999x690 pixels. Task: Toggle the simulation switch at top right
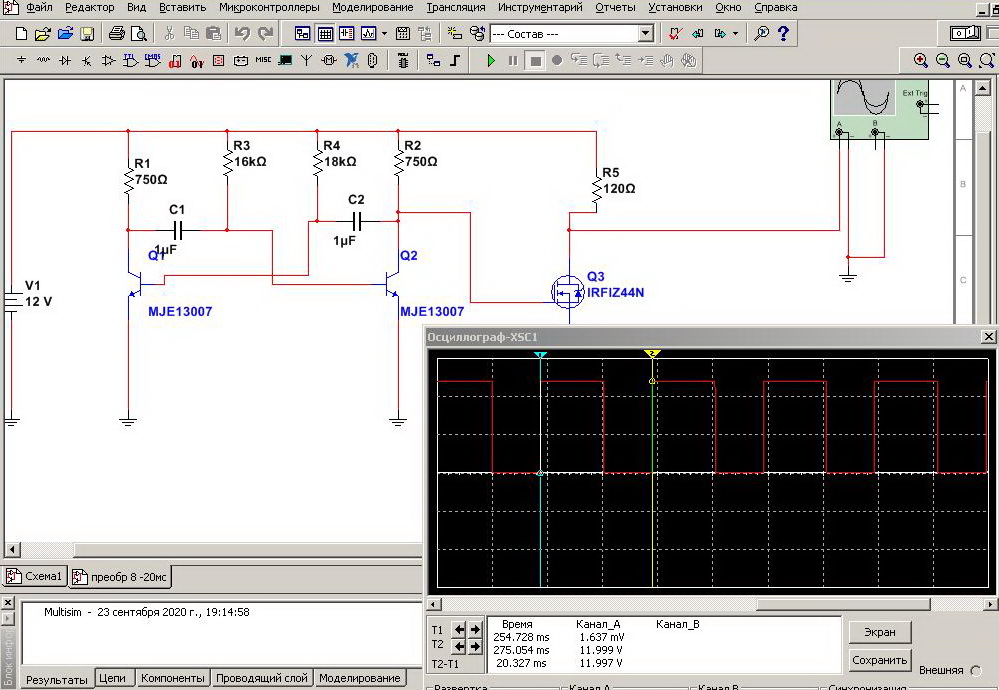(966, 34)
